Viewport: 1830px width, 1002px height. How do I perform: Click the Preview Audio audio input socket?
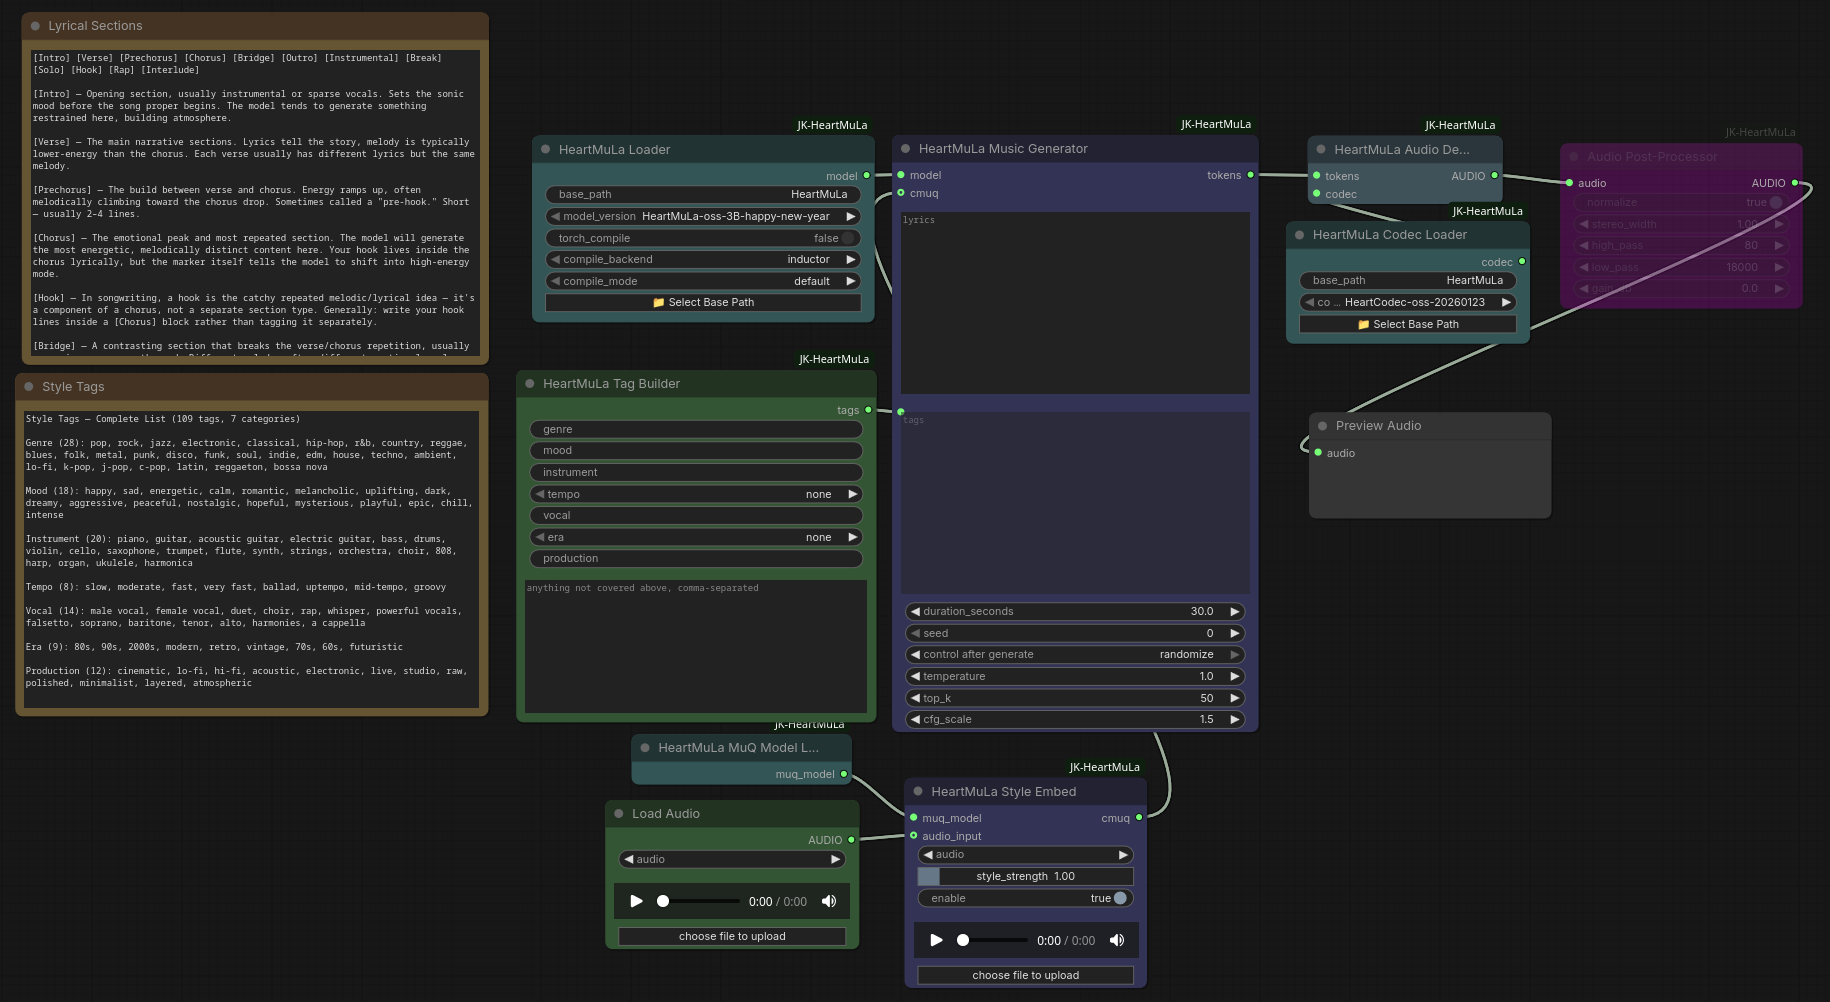pyautogui.click(x=1318, y=453)
